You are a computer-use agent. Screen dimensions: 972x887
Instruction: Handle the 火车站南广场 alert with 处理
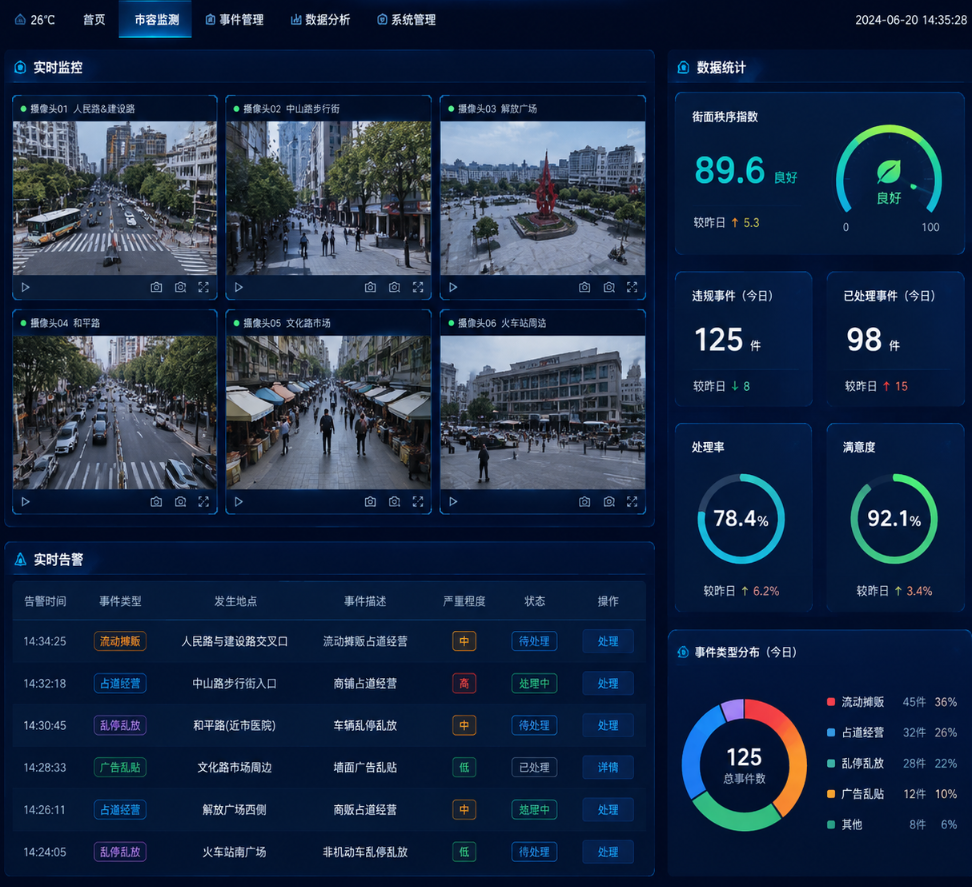click(x=608, y=852)
